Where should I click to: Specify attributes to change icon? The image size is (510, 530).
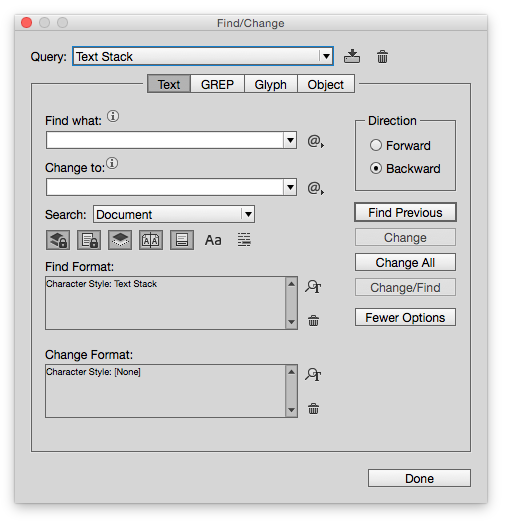(x=313, y=375)
